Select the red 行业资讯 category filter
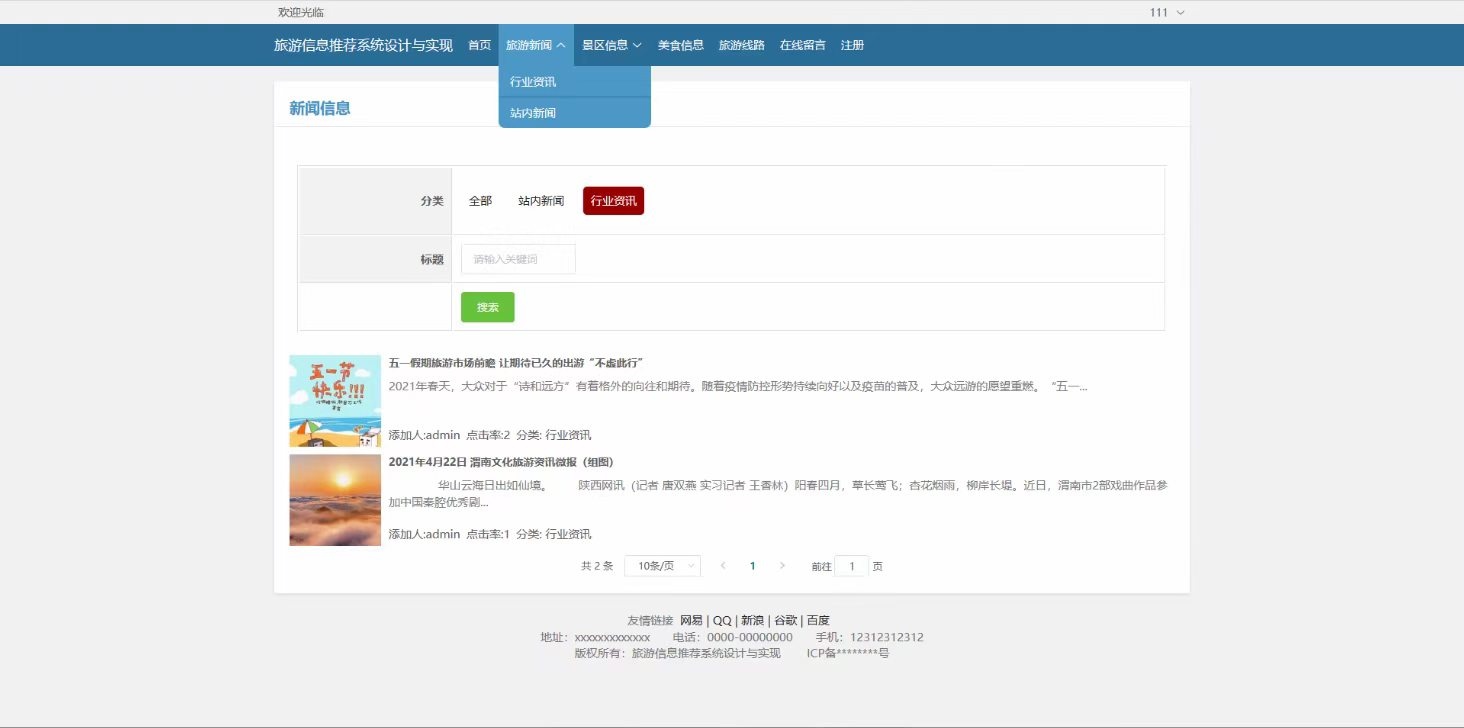This screenshot has height=728, width=1464. 613,201
